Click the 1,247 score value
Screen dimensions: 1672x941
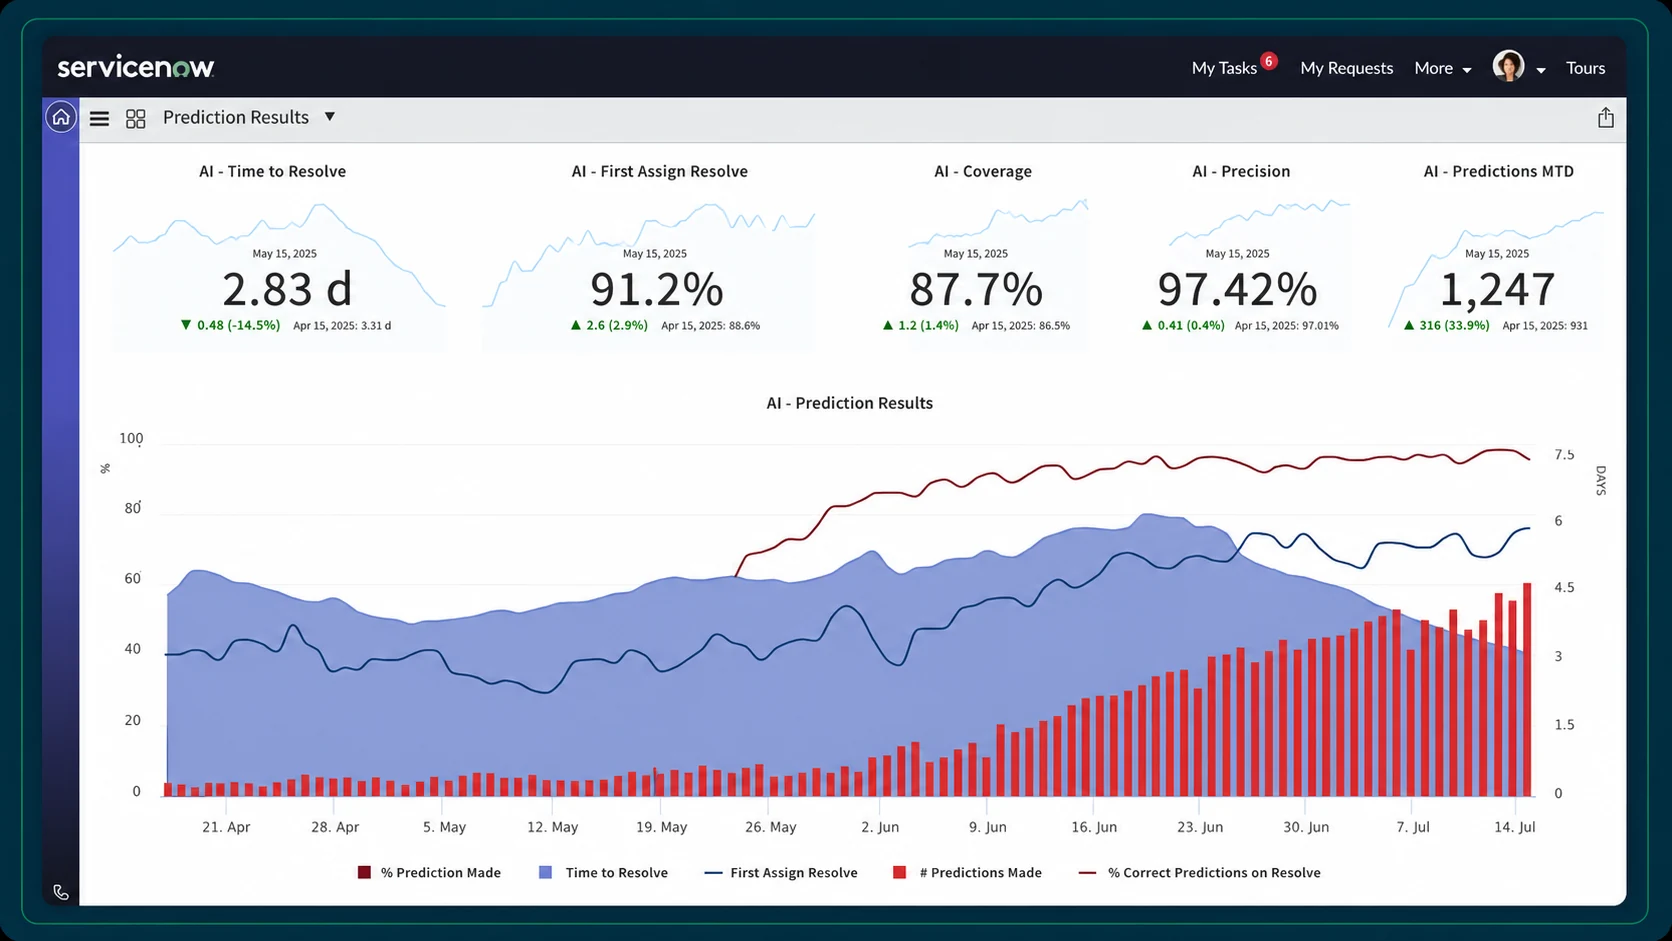click(1497, 290)
